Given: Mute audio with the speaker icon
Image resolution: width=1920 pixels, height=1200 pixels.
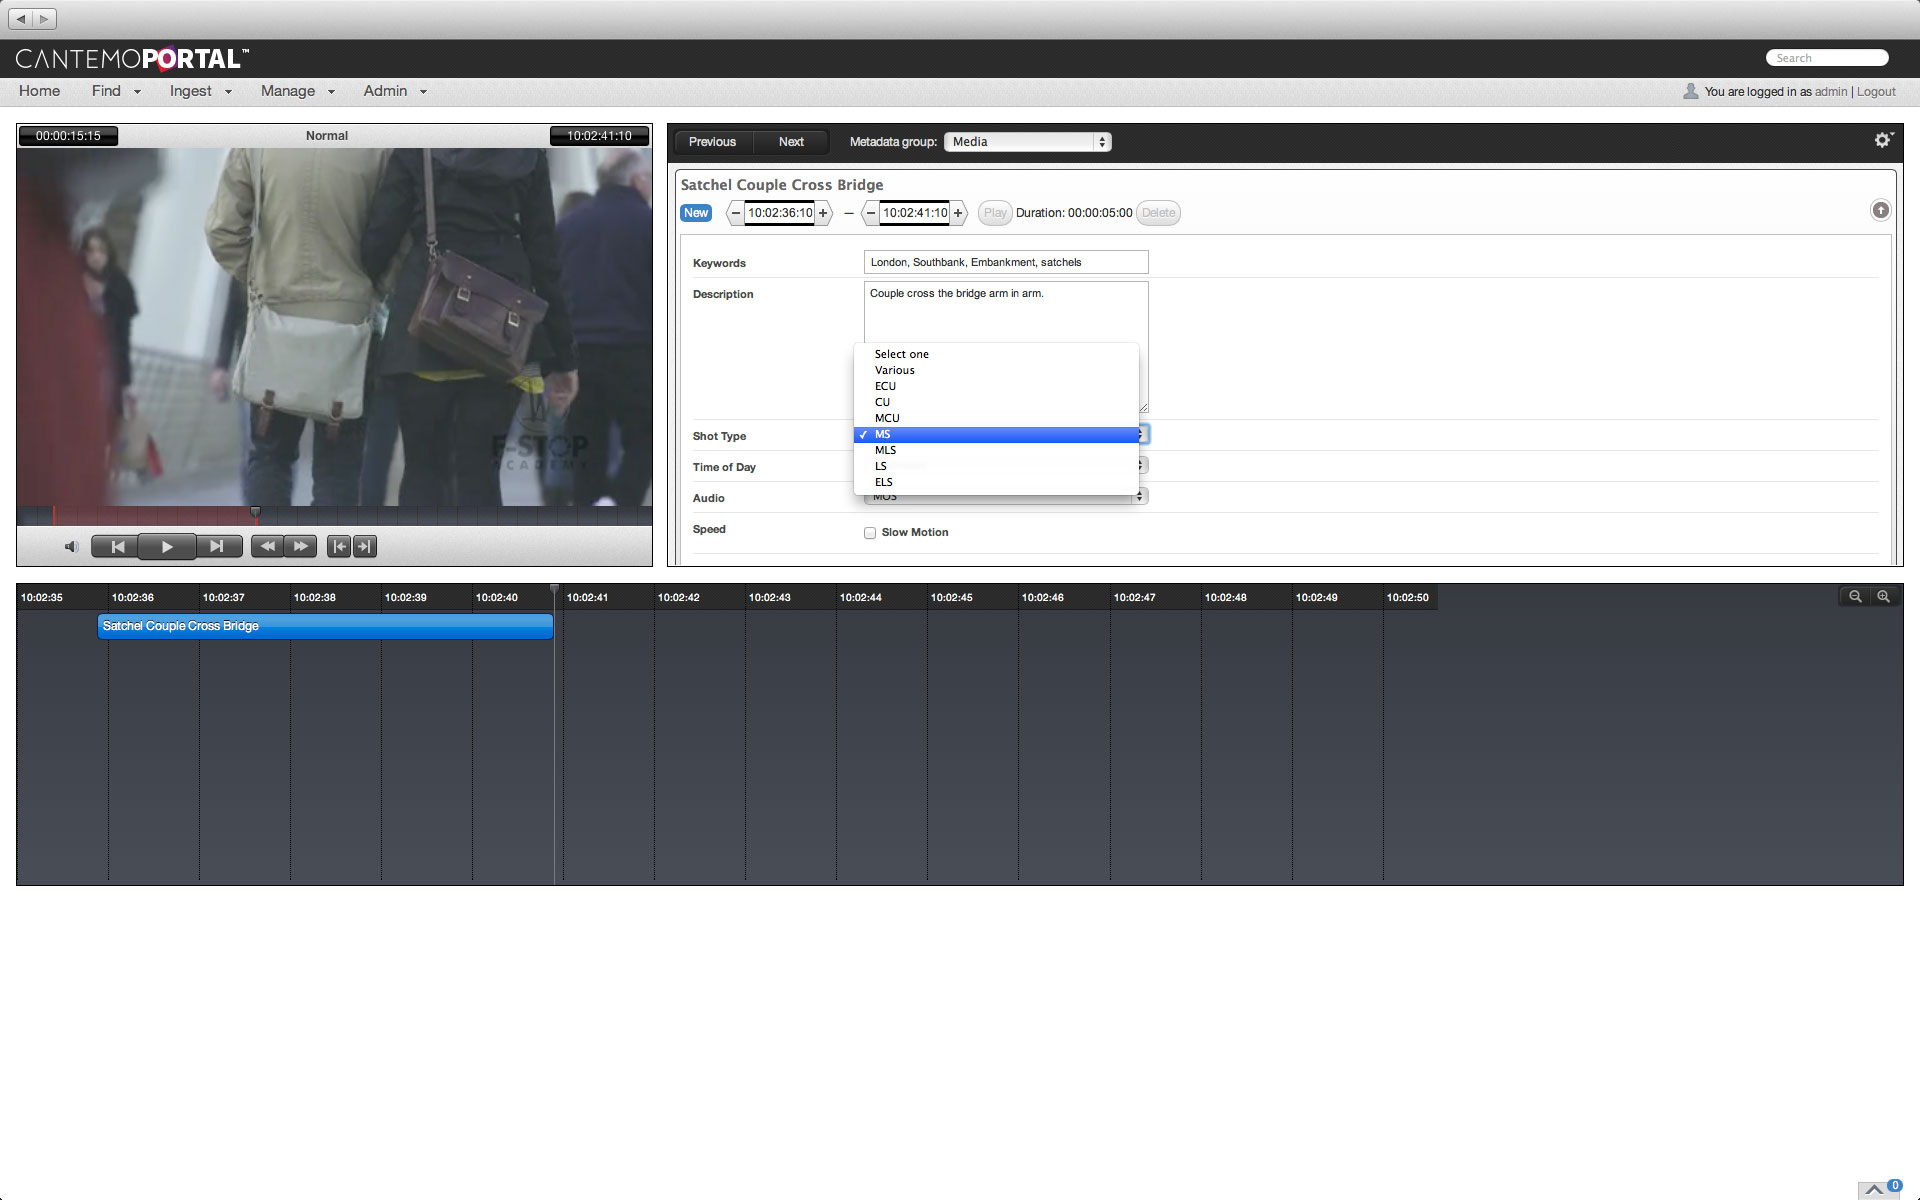Looking at the screenshot, I should (71, 546).
